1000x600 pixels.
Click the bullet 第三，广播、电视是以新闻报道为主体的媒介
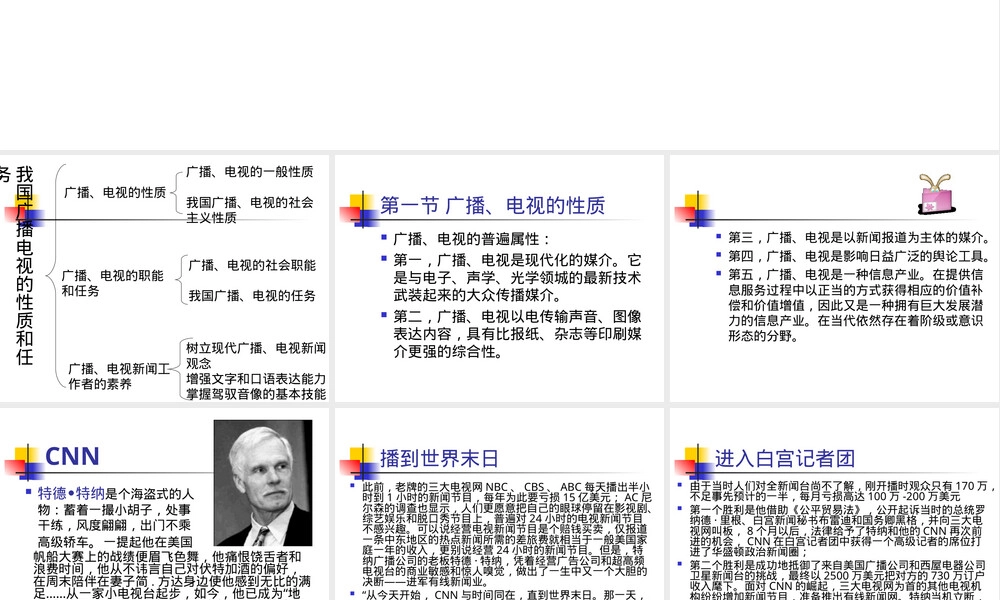(x=860, y=237)
